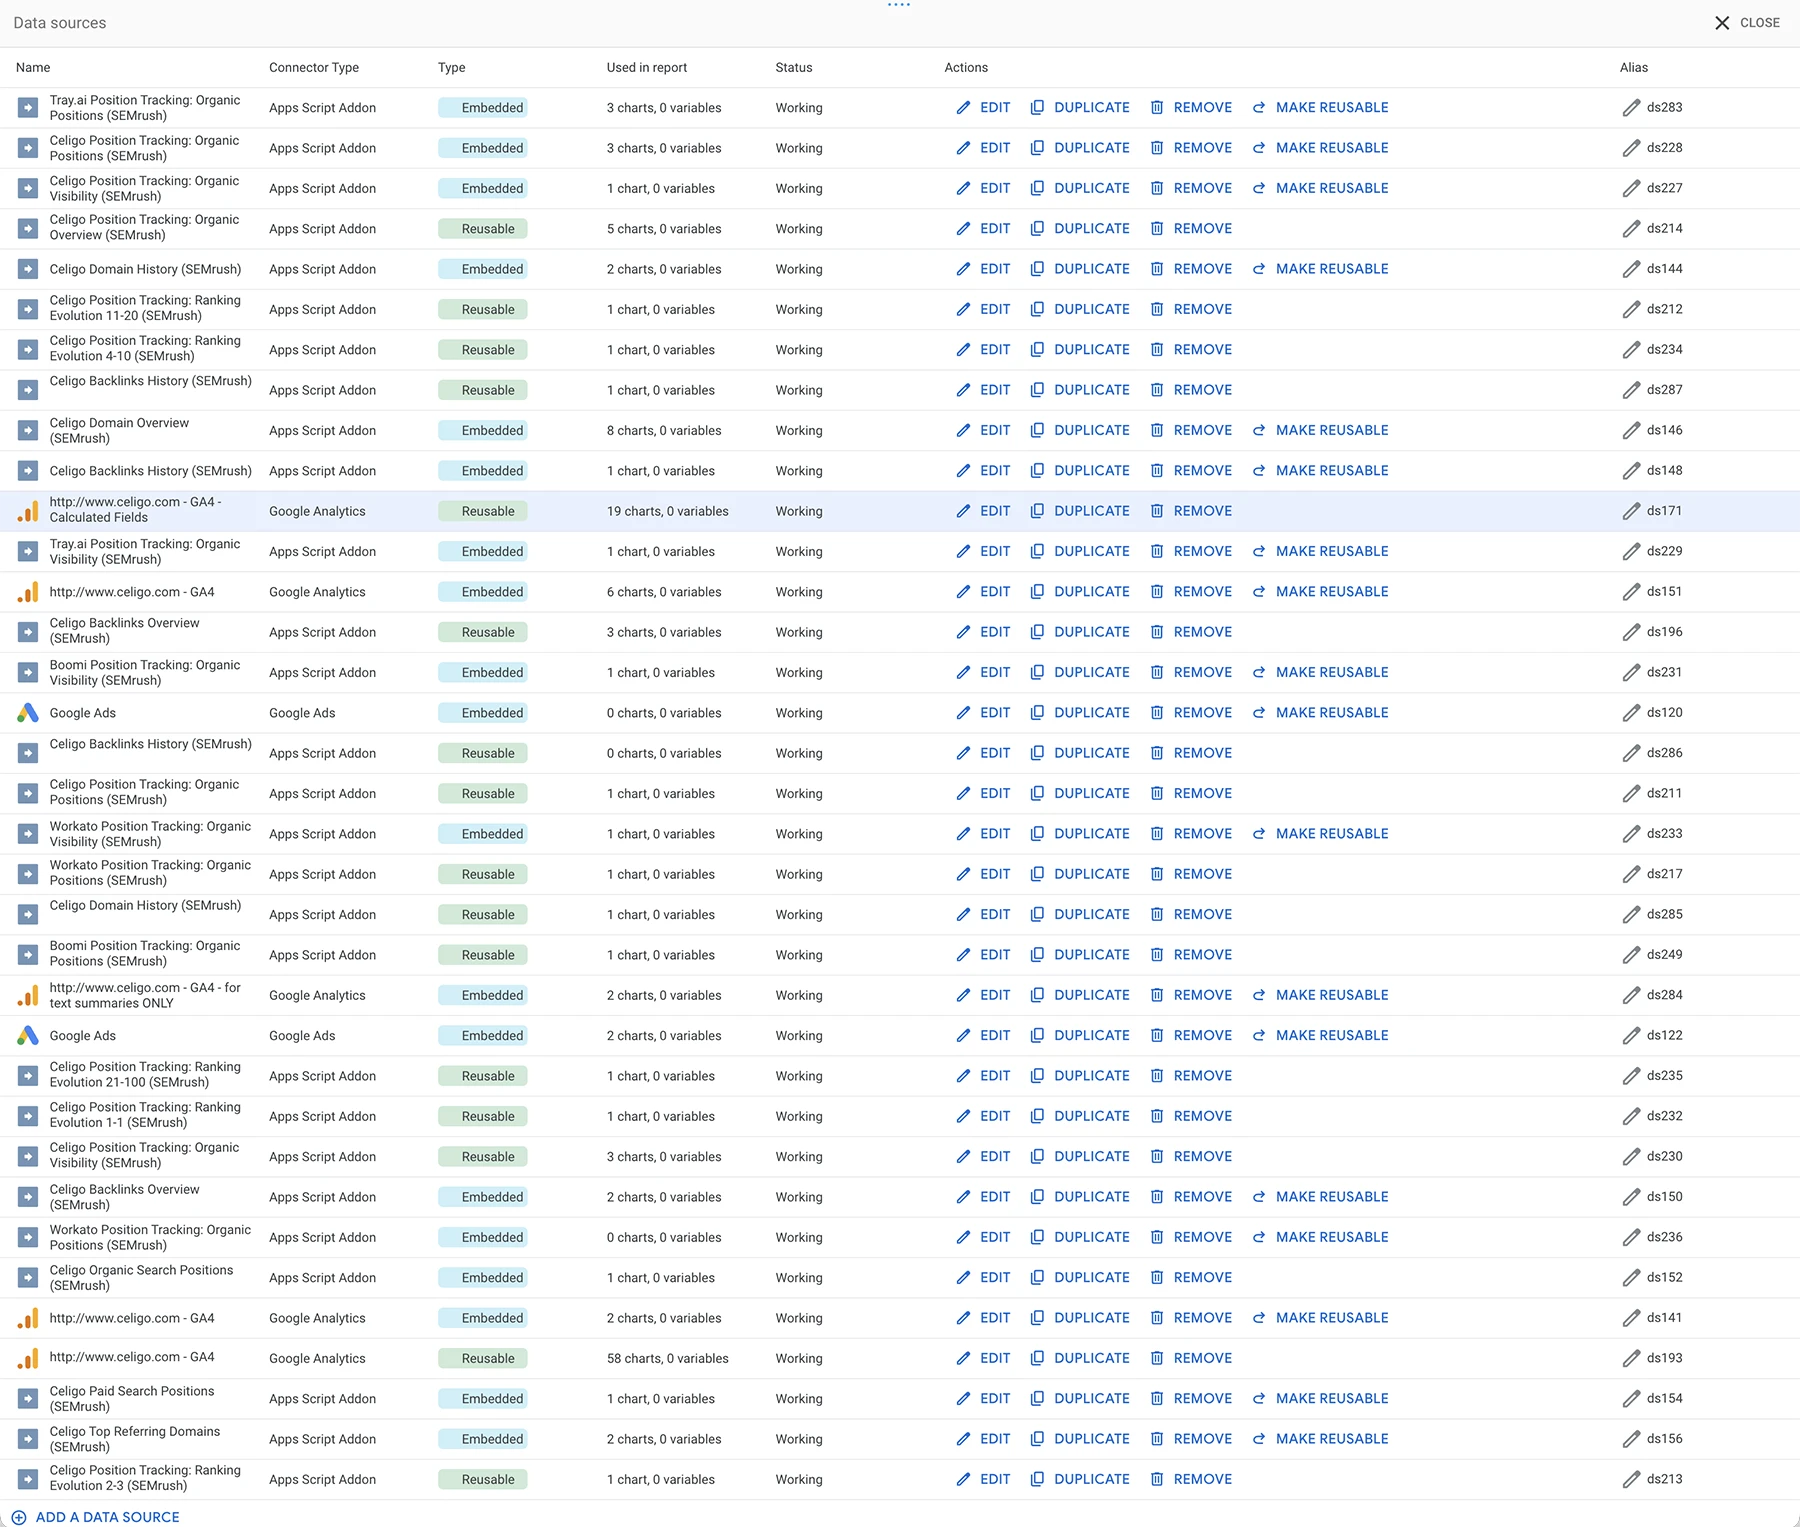
Task: Click the drag handle dots at top of panel
Action: [899, 5]
